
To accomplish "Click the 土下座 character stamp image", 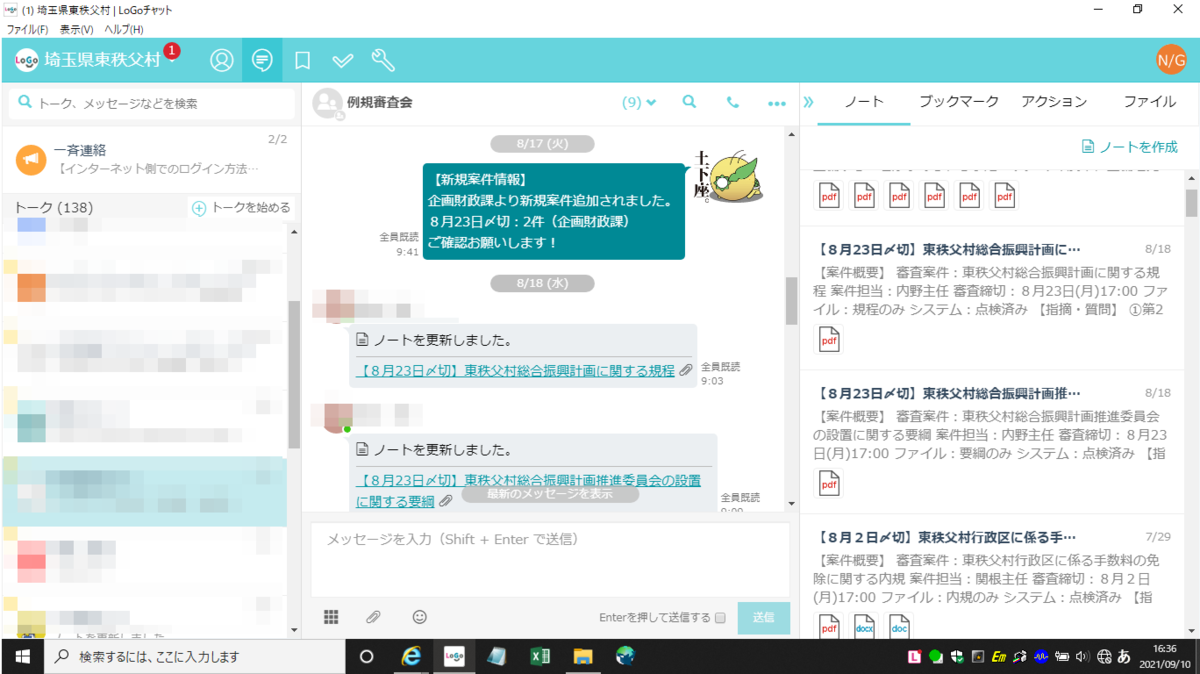I will (x=729, y=176).
